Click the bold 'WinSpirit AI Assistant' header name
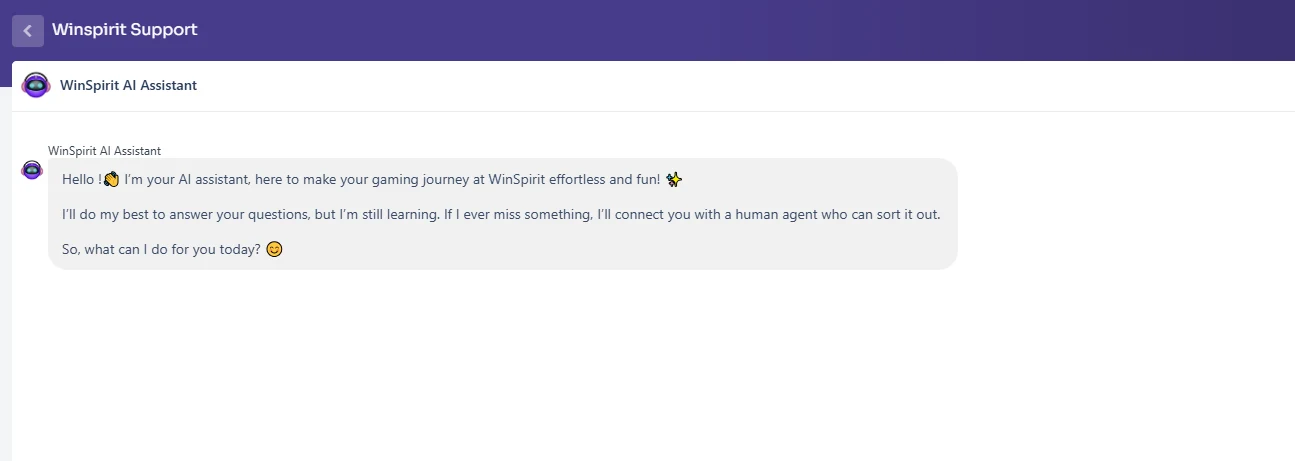 click(x=128, y=86)
